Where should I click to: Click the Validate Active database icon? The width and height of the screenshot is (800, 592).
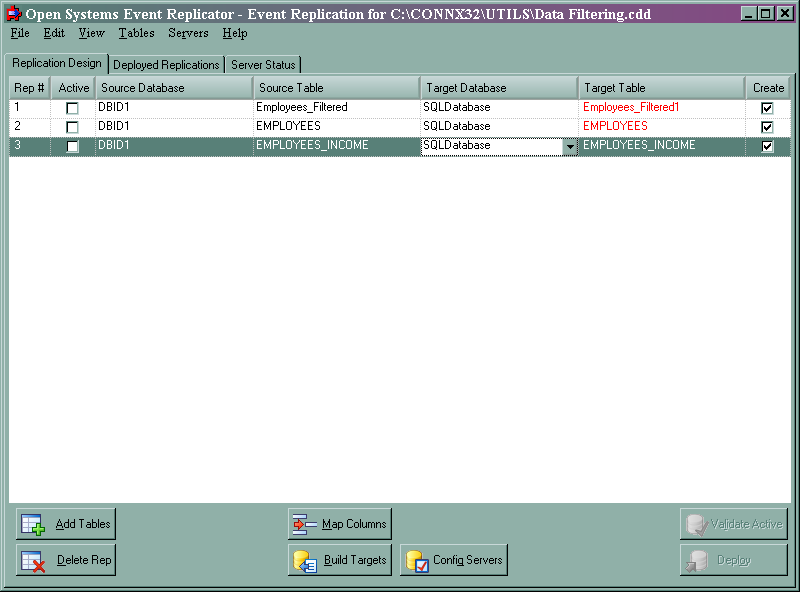(x=694, y=523)
